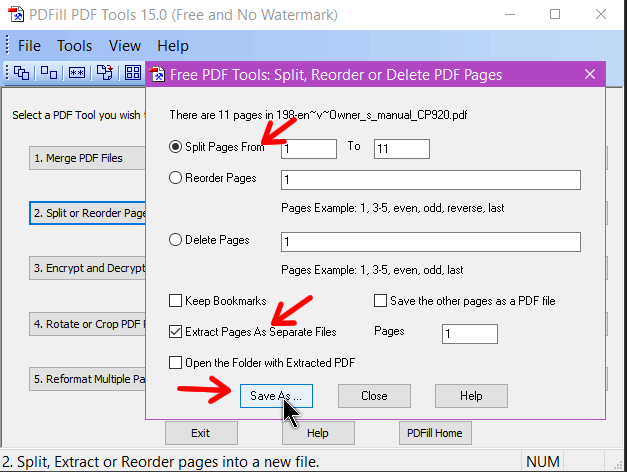
Task: Open the View menu
Action: pyautogui.click(x=125, y=46)
